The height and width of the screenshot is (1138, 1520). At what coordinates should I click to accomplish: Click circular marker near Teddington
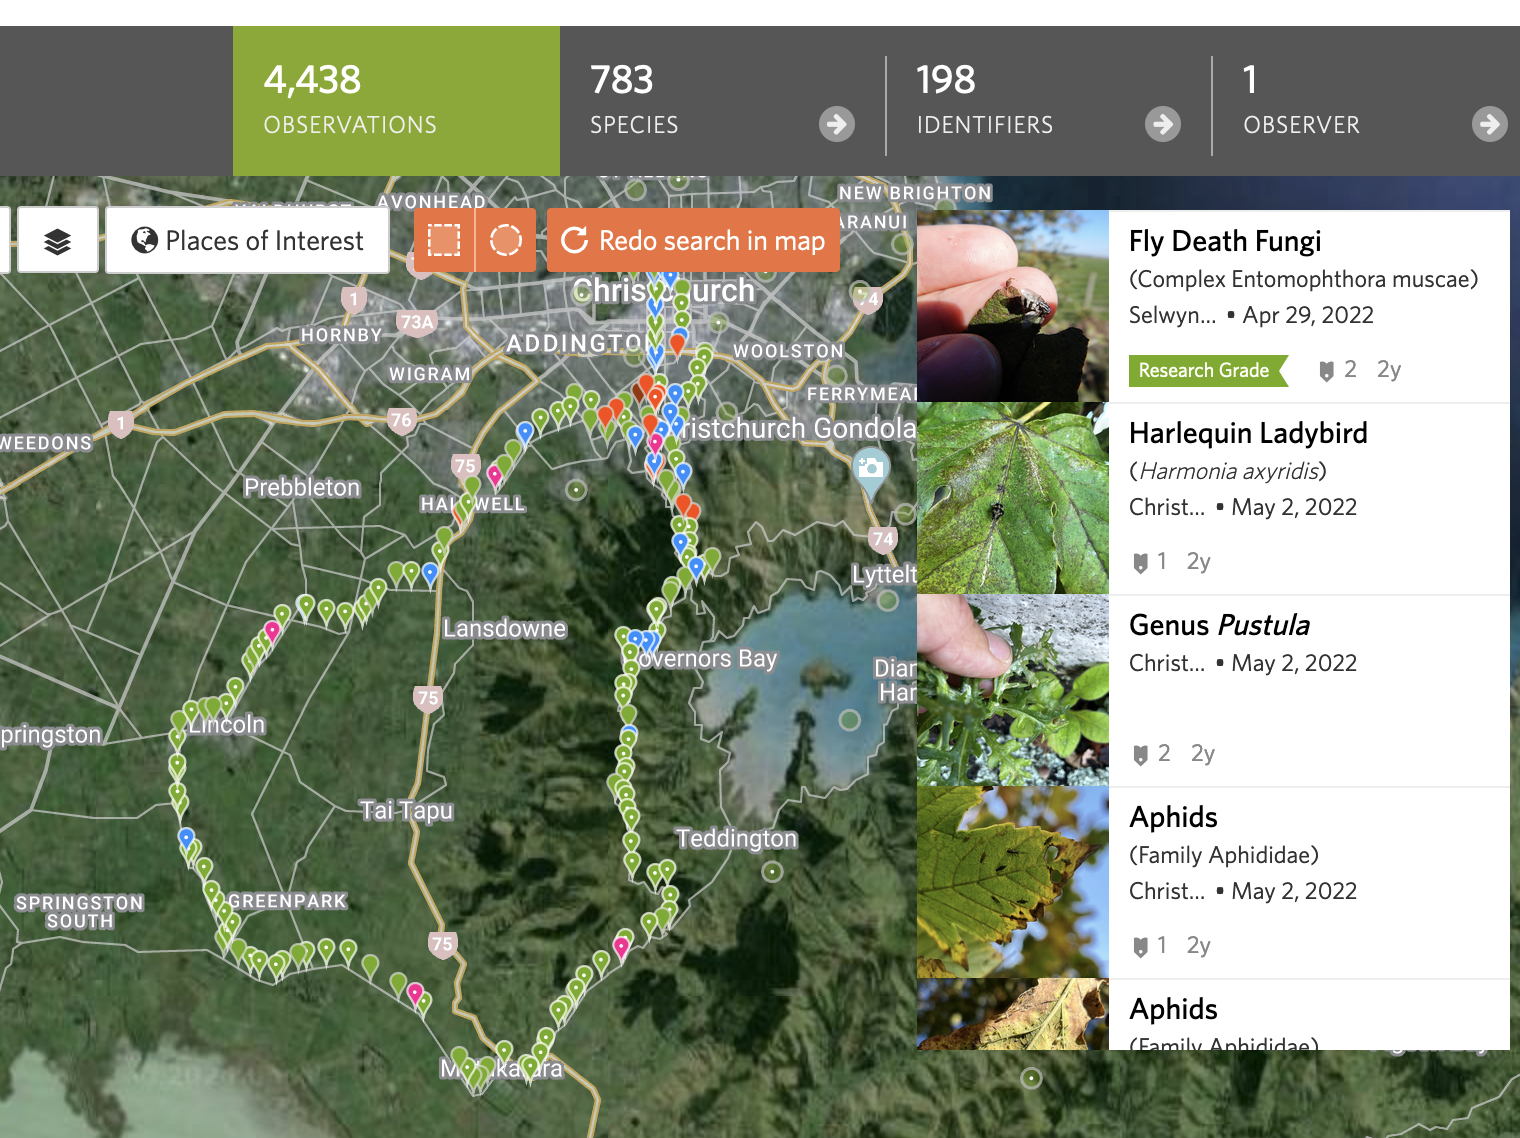click(772, 872)
